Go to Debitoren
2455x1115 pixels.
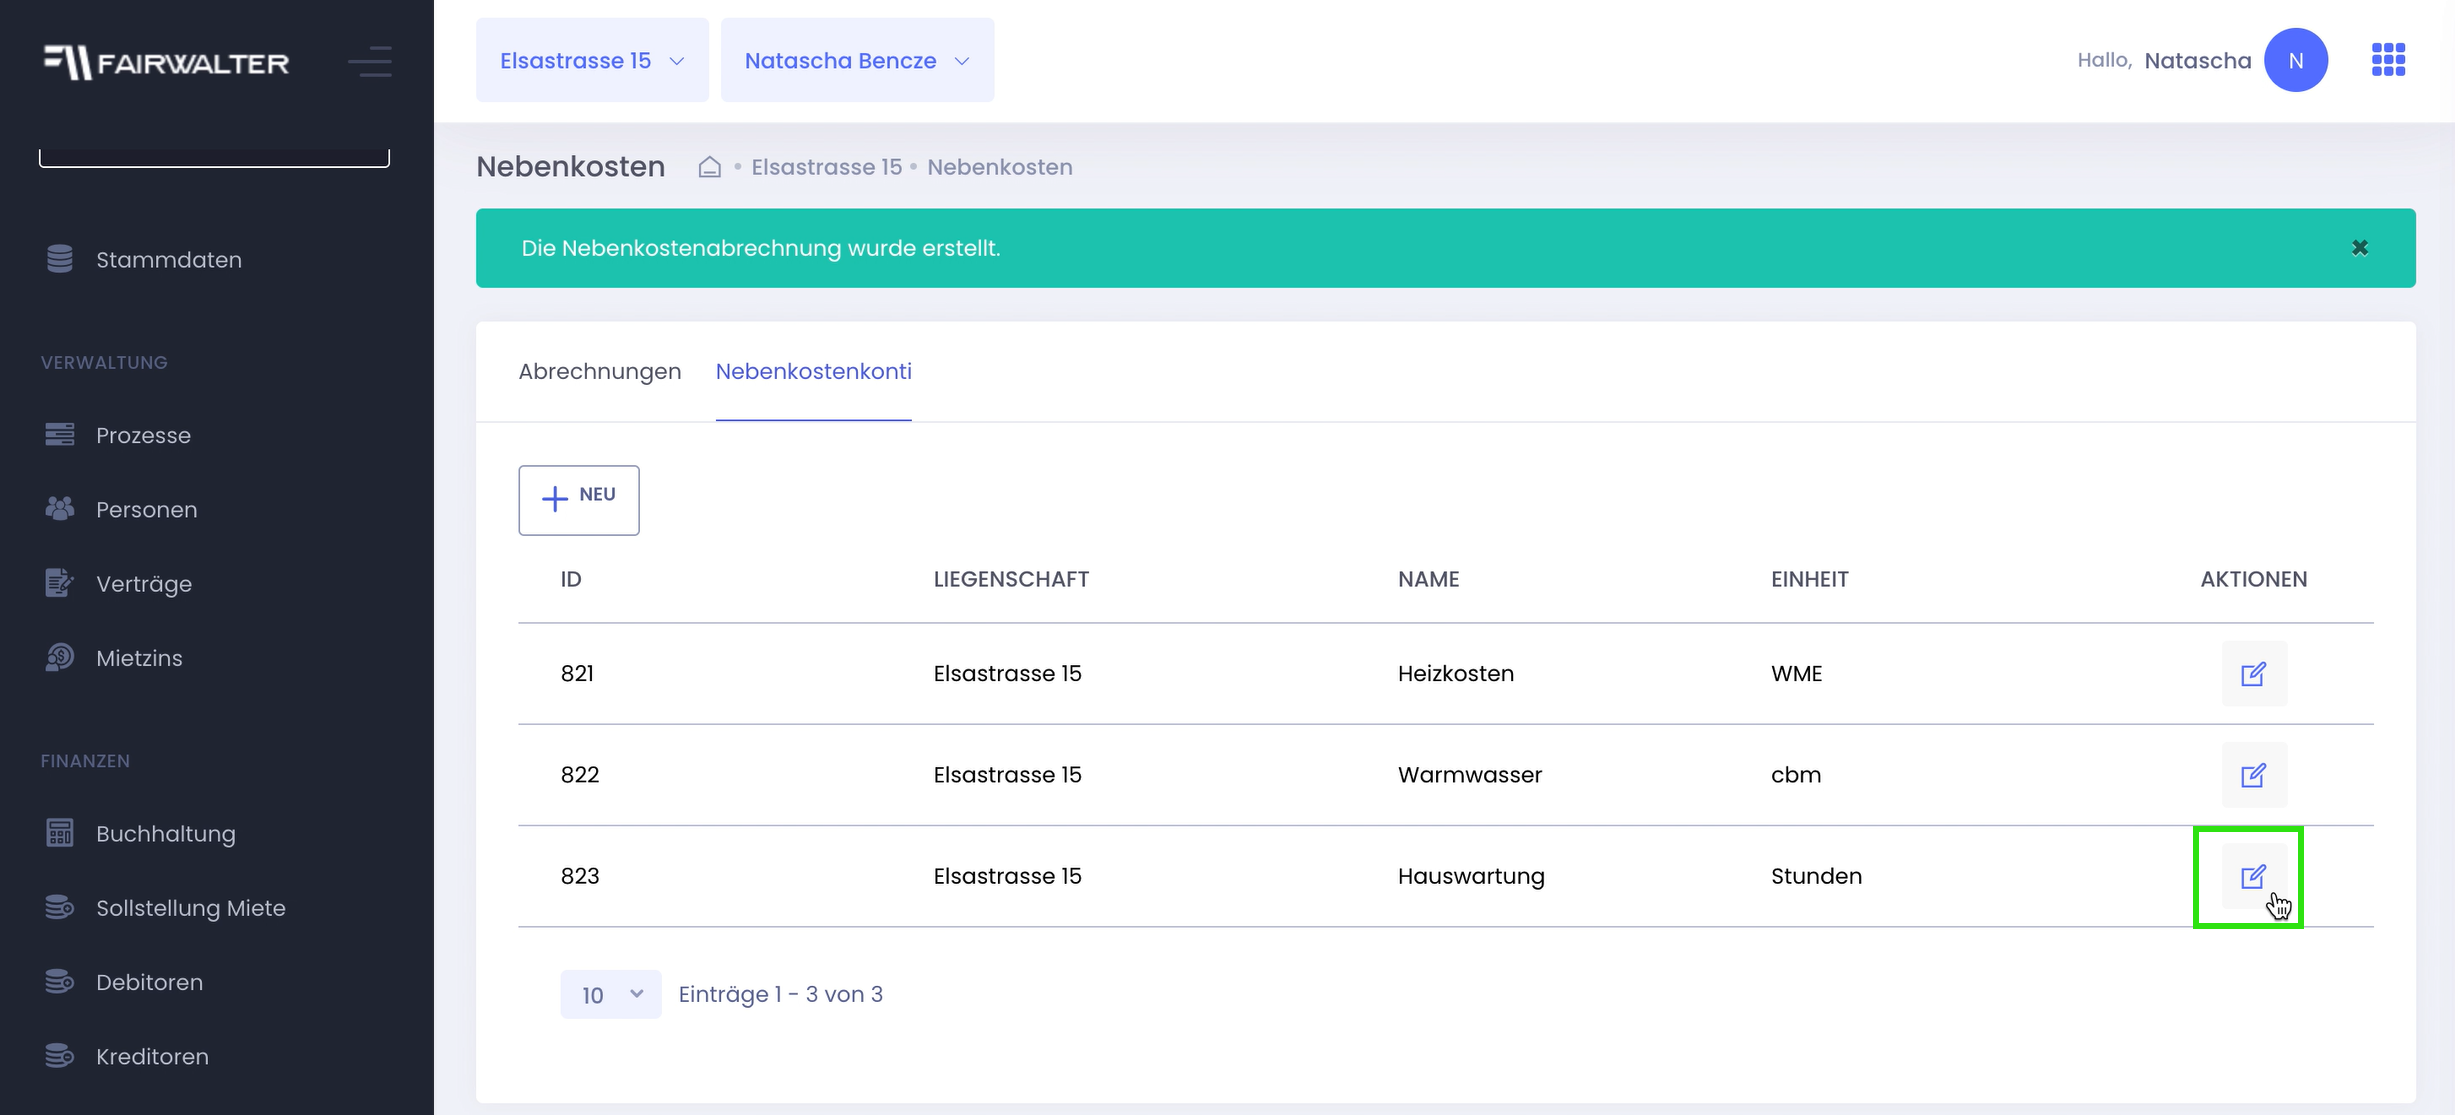coord(150,982)
